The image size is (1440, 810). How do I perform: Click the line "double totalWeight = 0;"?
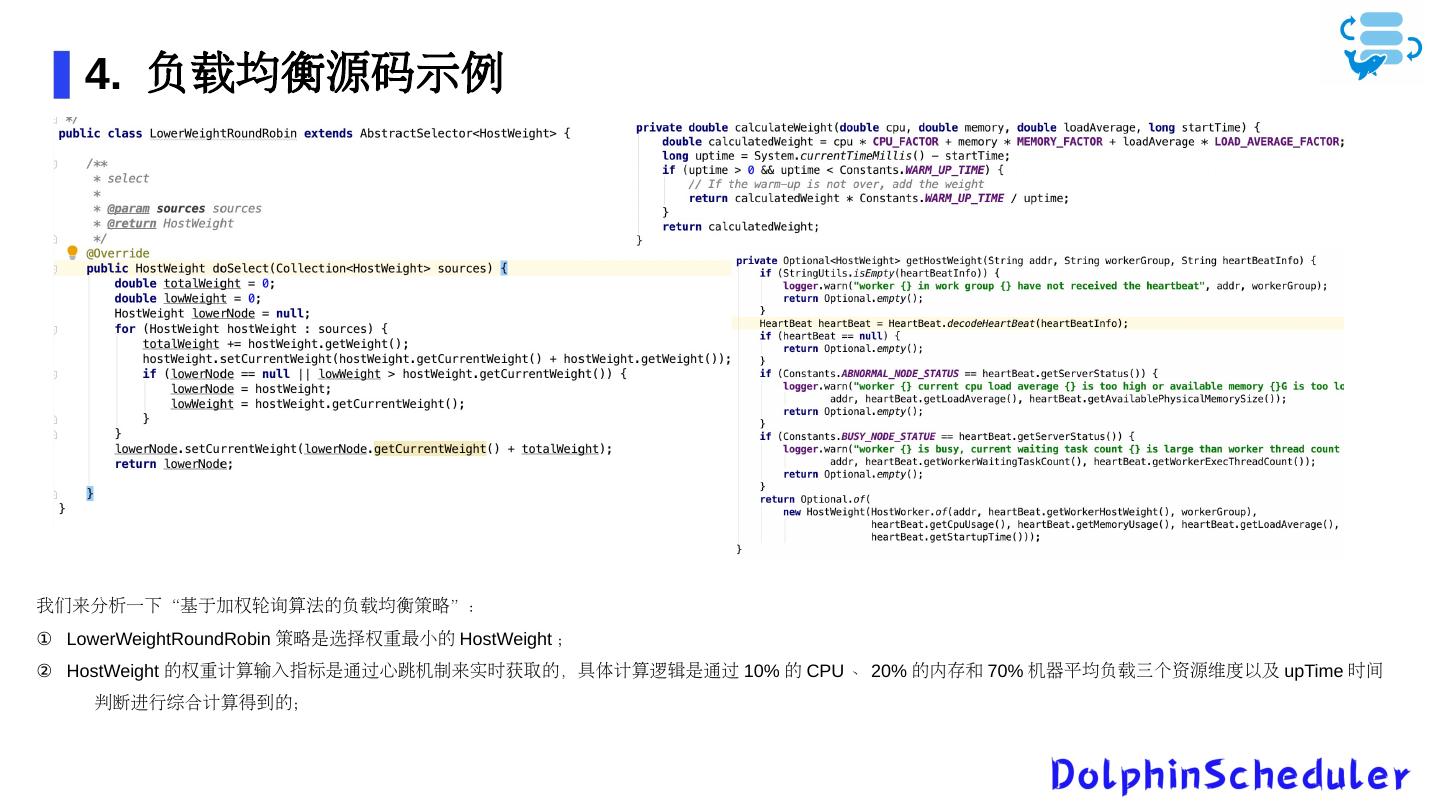(195, 283)
